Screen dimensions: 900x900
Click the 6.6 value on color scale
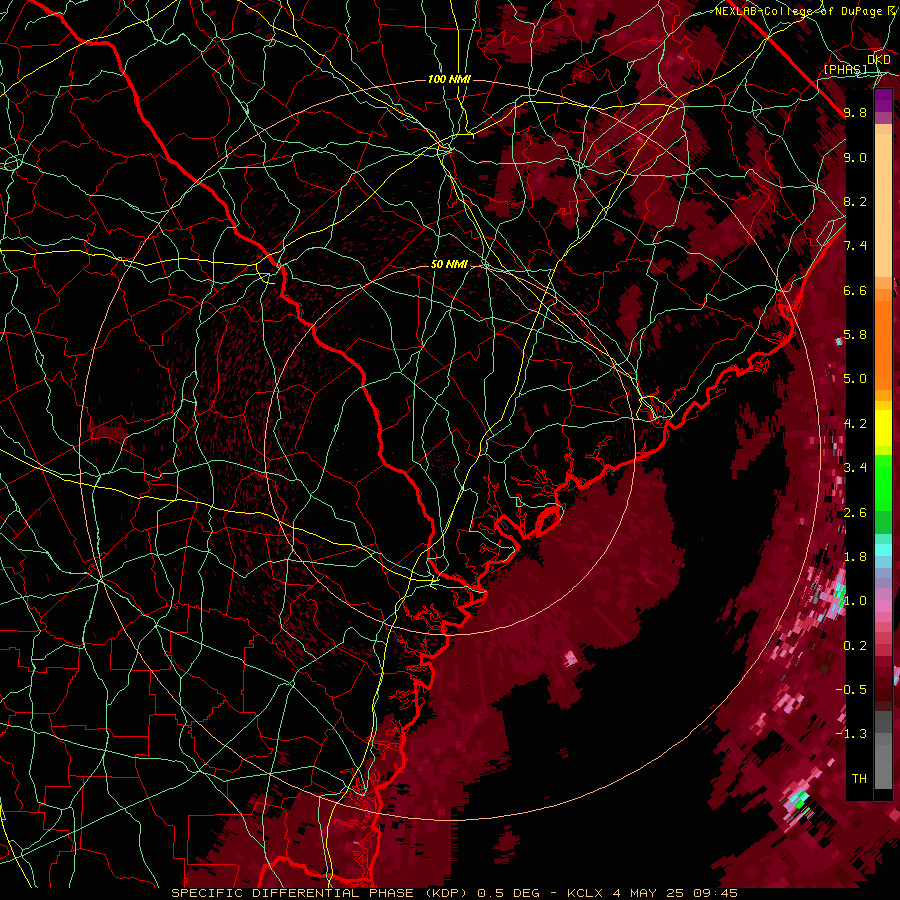click(855, 290)
